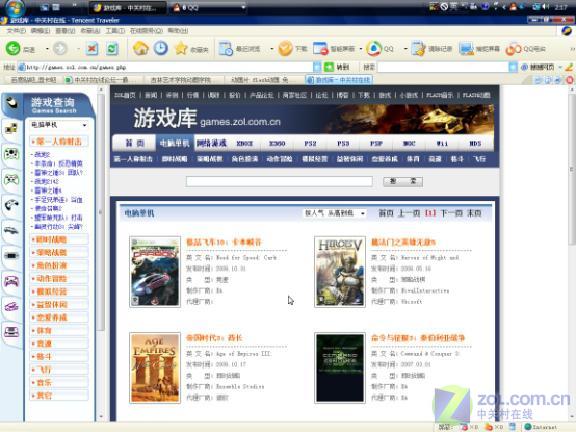This screenshot has width=576, height=432.
Task: Open the Need for Speed Carbon title link
Action: [224, 242]
